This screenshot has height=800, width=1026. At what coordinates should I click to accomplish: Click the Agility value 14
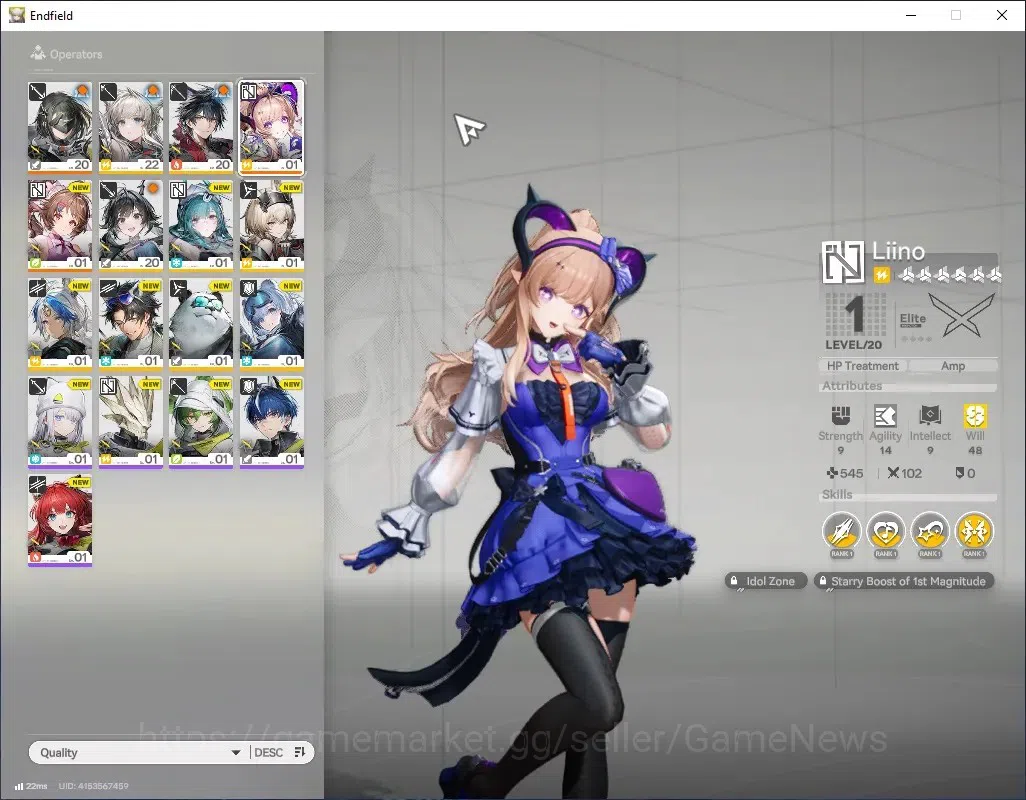click(x=885, y=450)
